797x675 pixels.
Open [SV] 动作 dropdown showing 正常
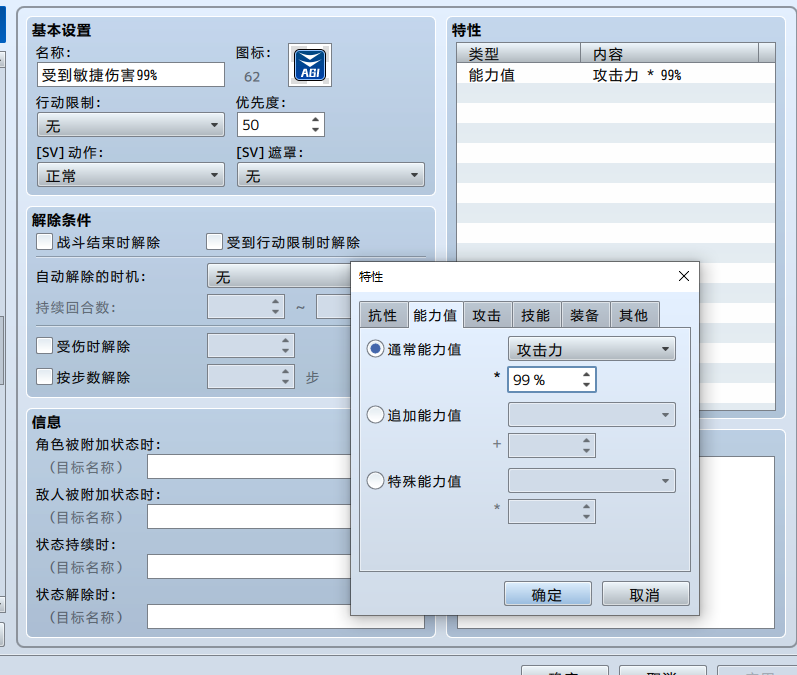[x=131, y=175]
